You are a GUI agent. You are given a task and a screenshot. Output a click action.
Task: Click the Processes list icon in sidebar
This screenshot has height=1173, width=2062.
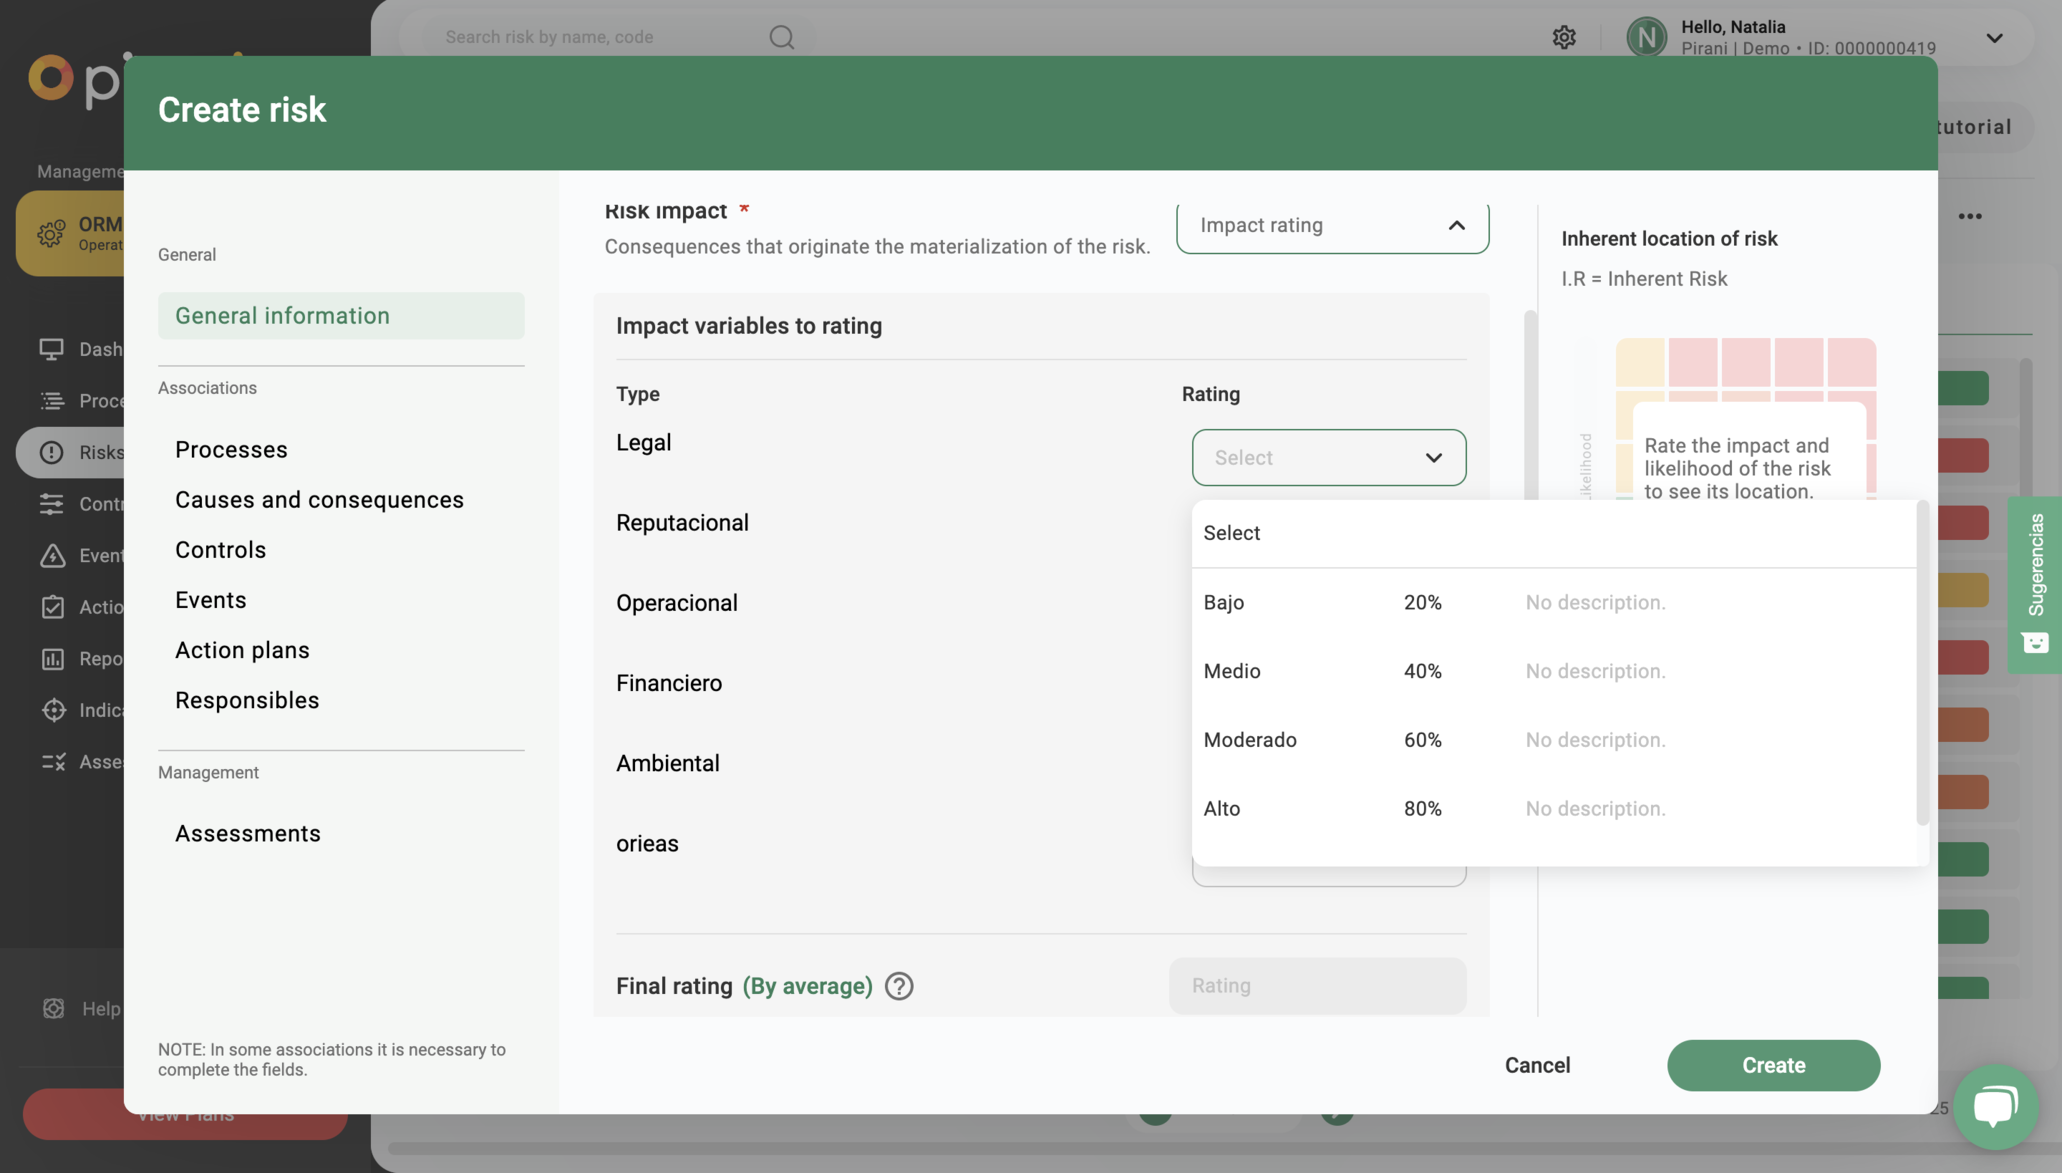[x=52, y=401]
